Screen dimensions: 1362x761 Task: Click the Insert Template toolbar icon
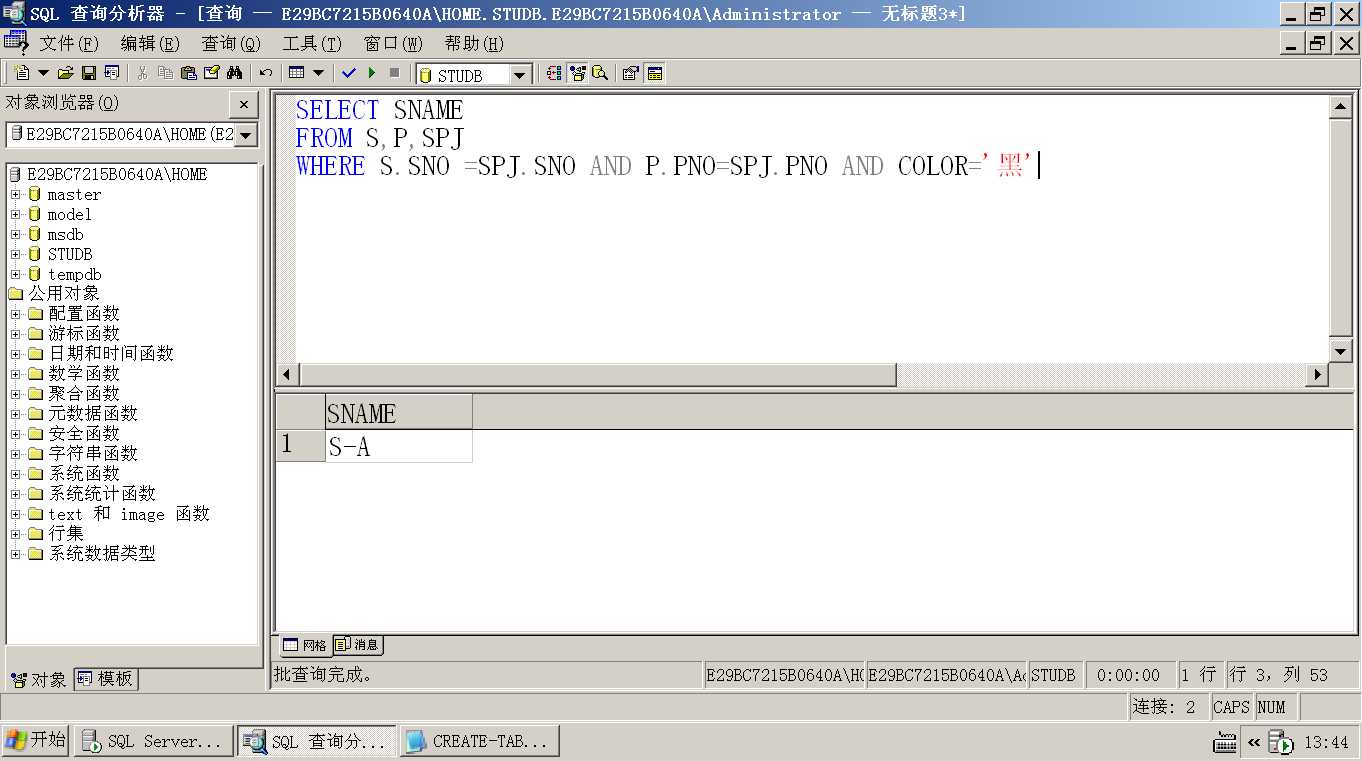click(x=111, y=73)
